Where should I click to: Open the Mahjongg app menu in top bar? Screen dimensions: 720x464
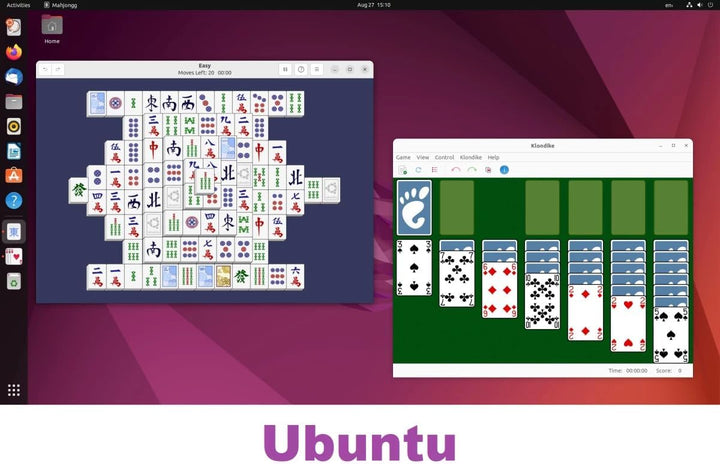61,5
